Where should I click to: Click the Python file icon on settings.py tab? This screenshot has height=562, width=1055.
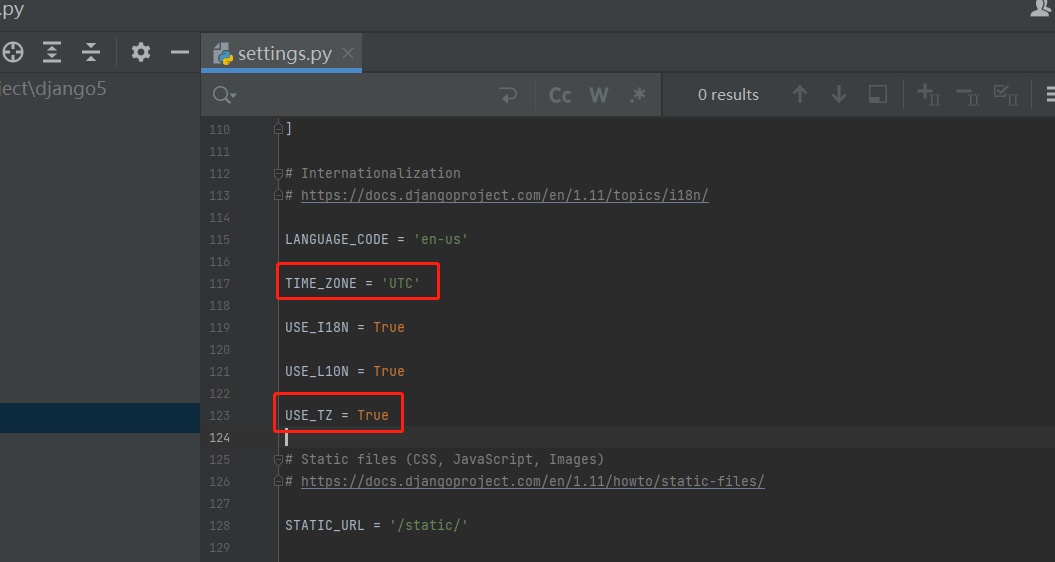coord(223,54)
